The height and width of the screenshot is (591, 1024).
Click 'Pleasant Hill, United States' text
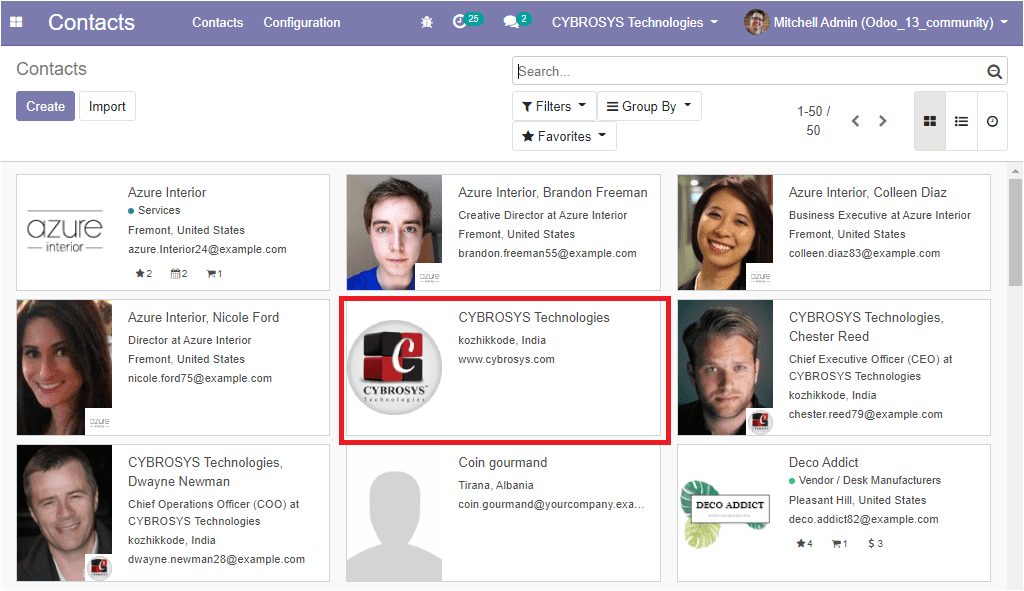[x=857, y=500]
